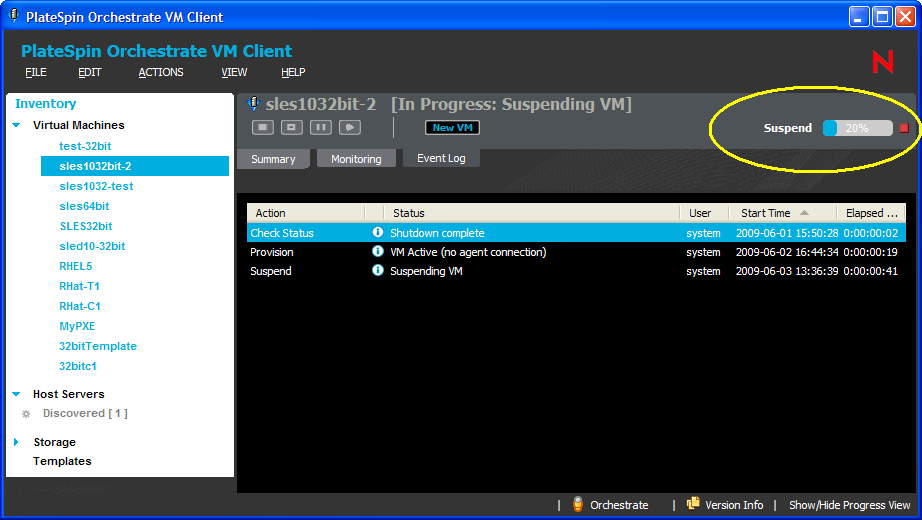Screen dimensions: 922x520
Task: Select sles64bit virtual machine
Action: tap(84, 206)
